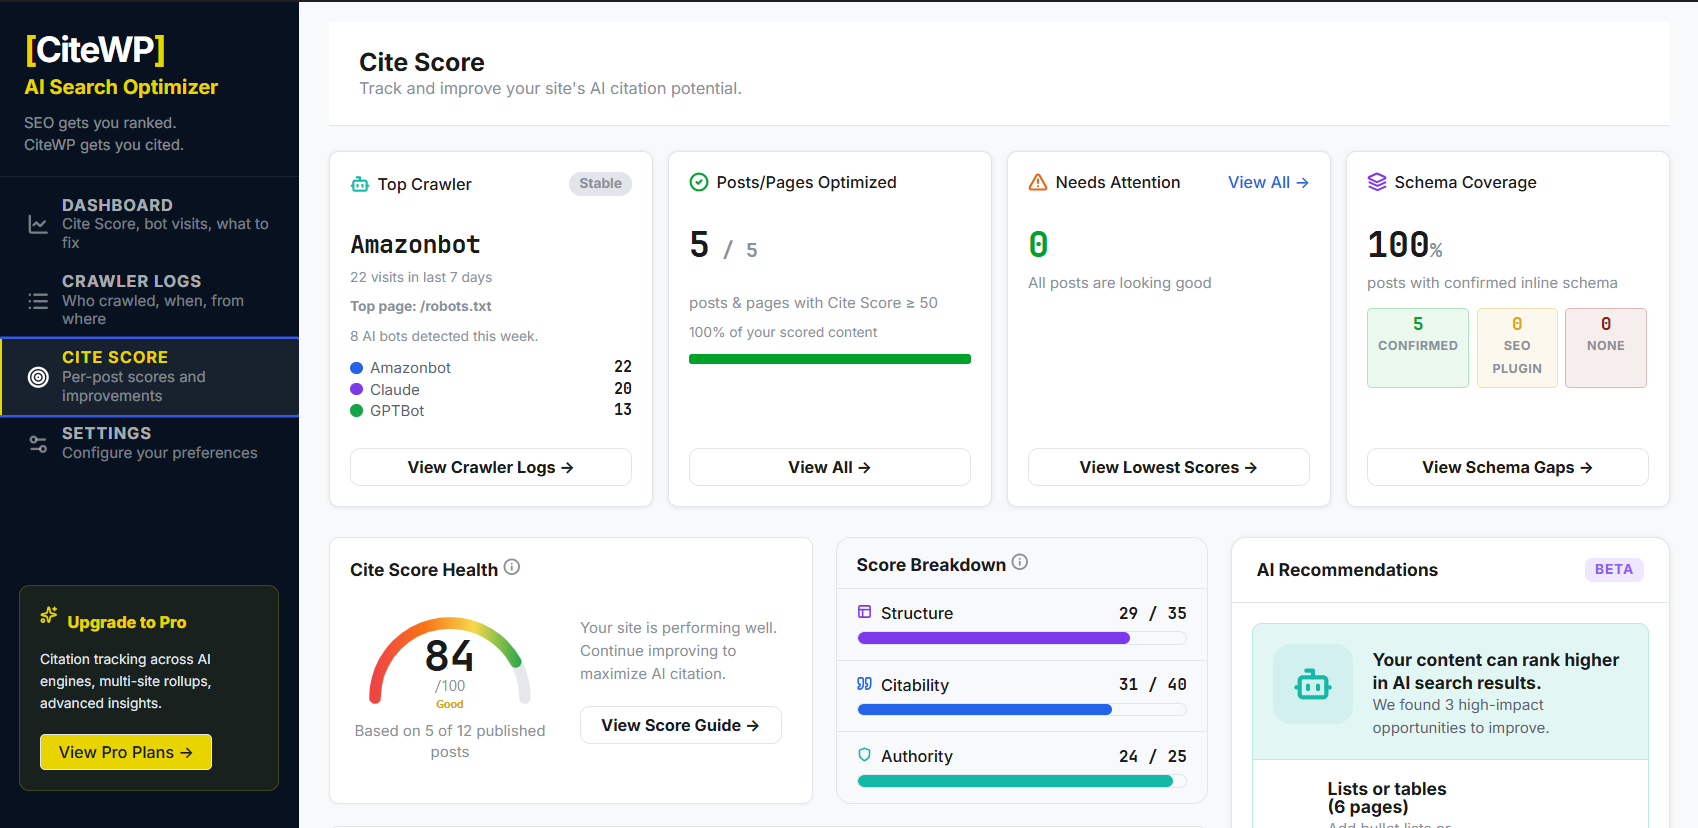1698x828 pixels.
Task: Click the 'Lists or tables (6 pages)' recommendation
Action: (1387, 798)
